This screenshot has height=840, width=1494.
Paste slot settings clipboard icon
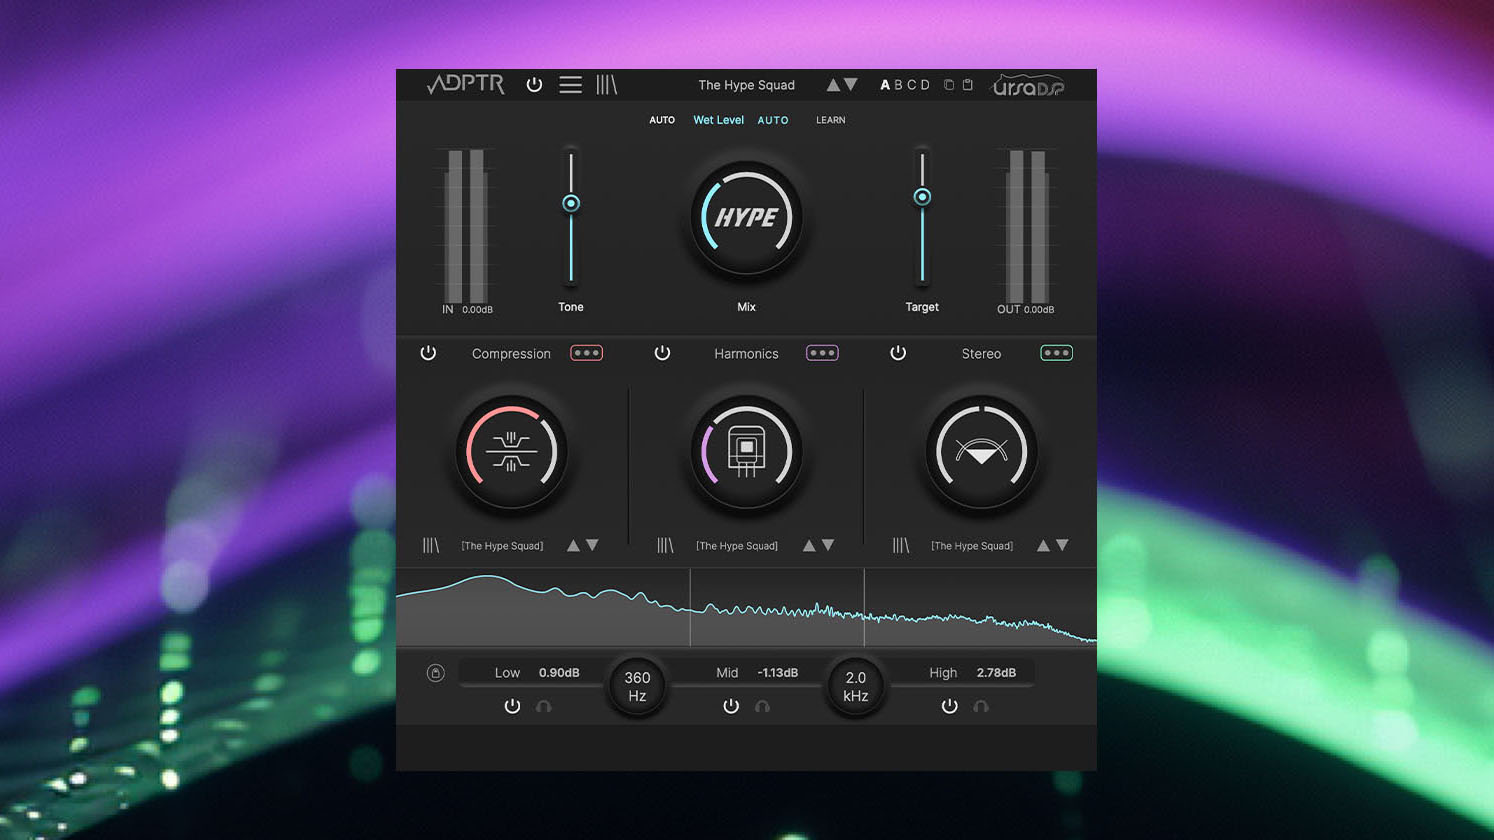(968, 85)
